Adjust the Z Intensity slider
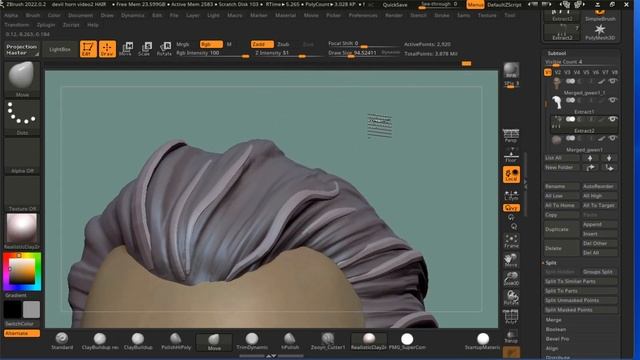 pos(288,53)
